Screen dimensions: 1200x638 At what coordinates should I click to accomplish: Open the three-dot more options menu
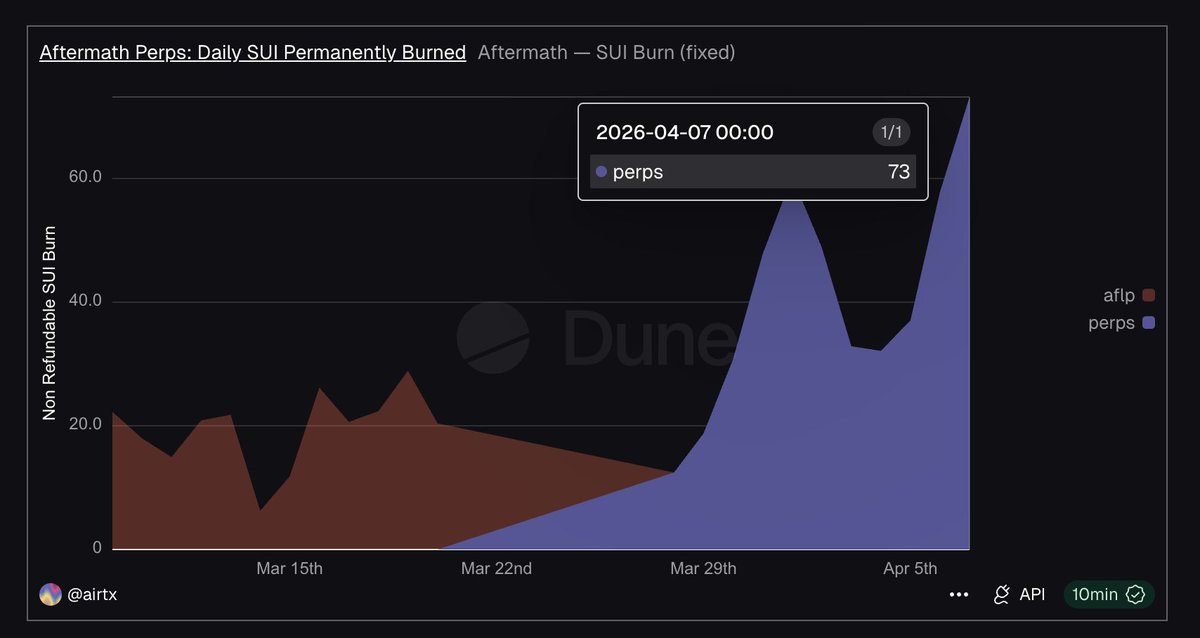(958, 595)
